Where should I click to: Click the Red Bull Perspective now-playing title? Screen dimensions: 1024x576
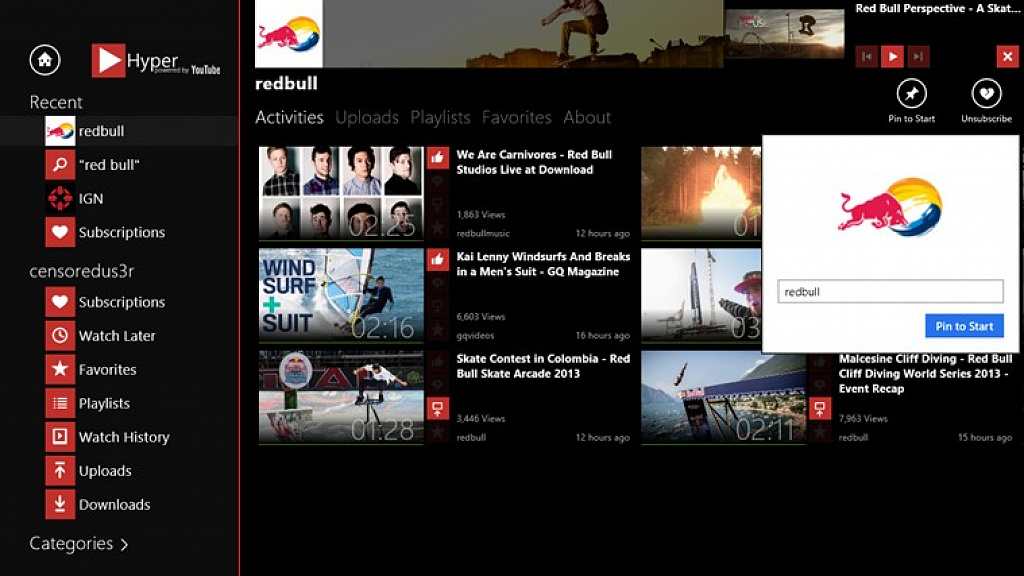click(x=937, y=8)
